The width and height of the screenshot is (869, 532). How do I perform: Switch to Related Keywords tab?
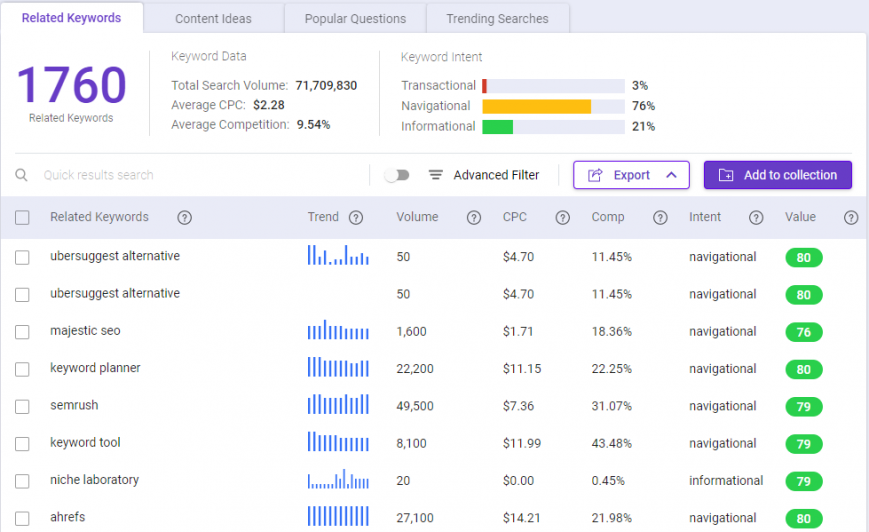pos(71,18)
